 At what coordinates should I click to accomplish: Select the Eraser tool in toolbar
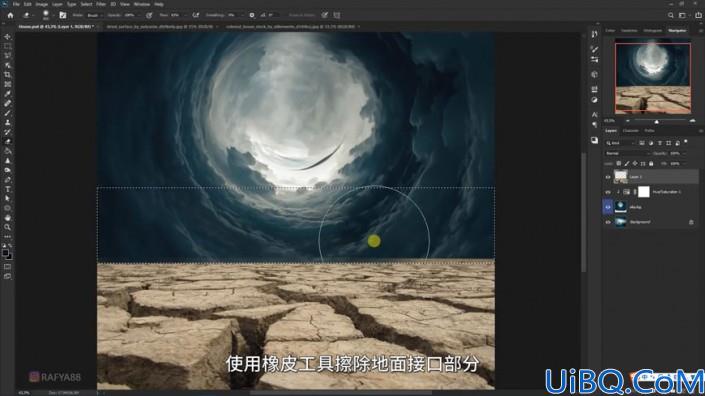coord(8,142)
